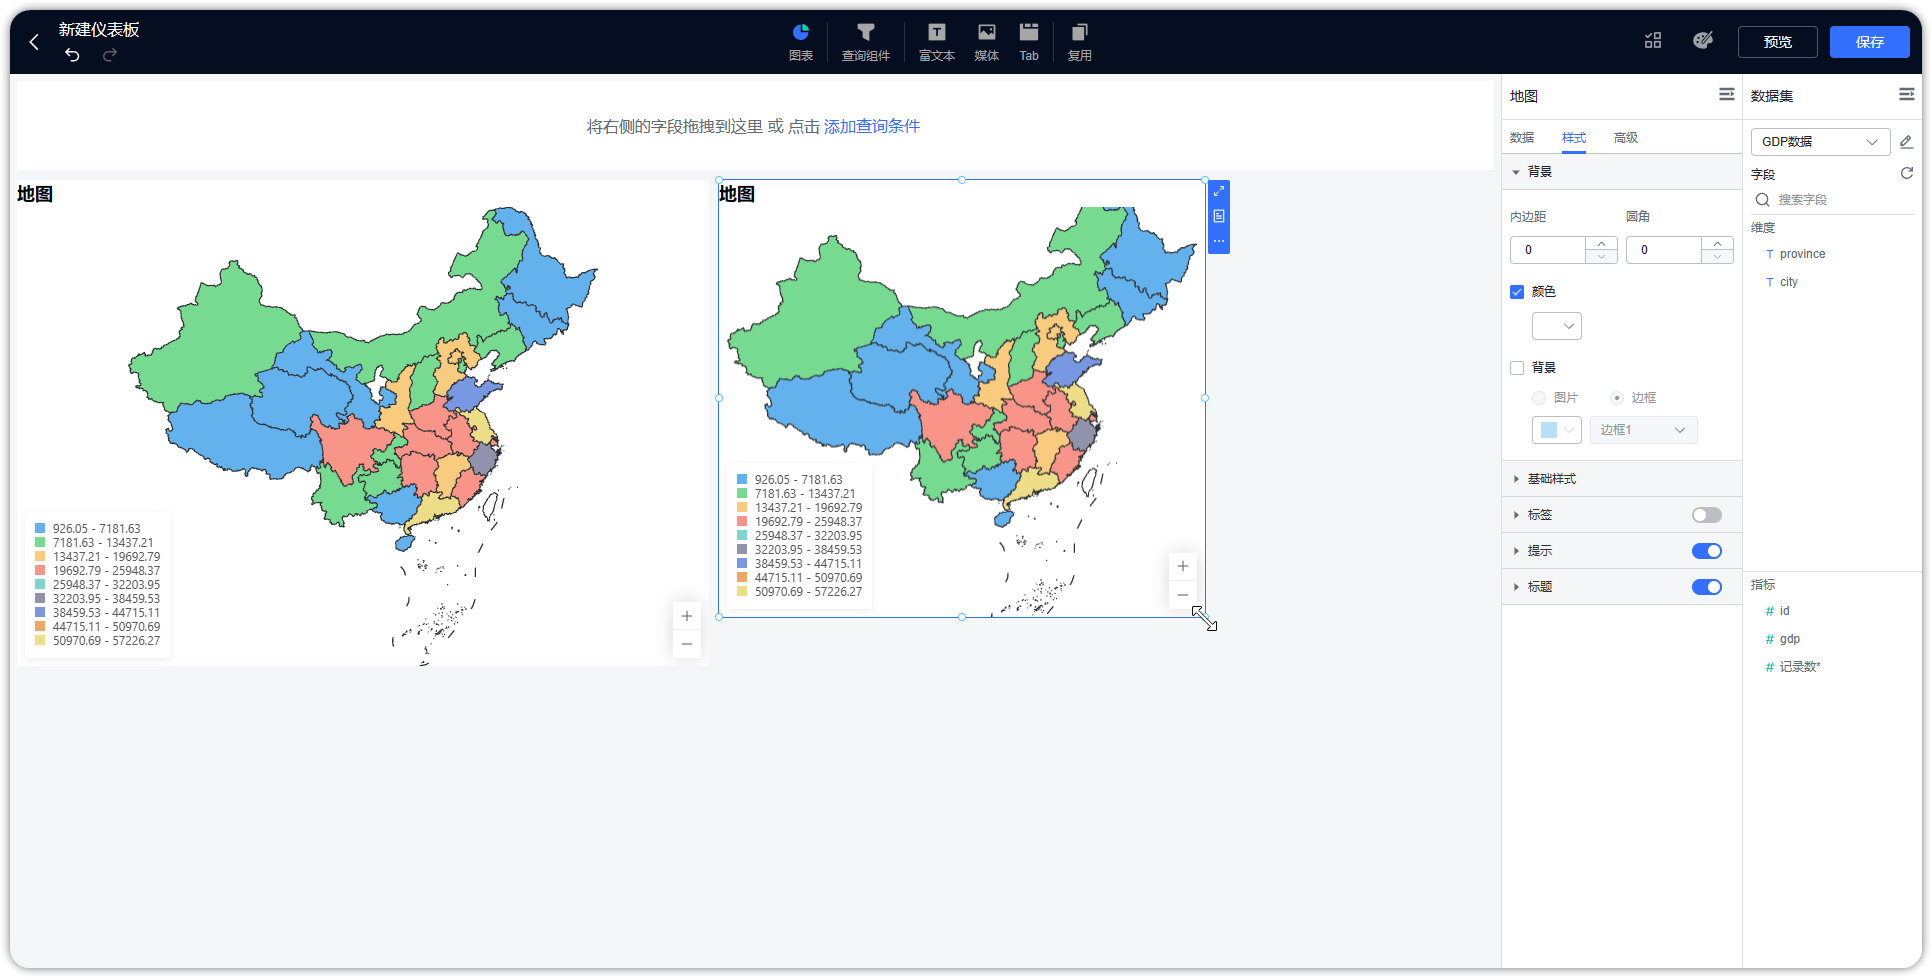Open the 边框1 border style dropdown
Image resolution: width=1932 pixels, height=978 pixels.
coord(1643,429)
